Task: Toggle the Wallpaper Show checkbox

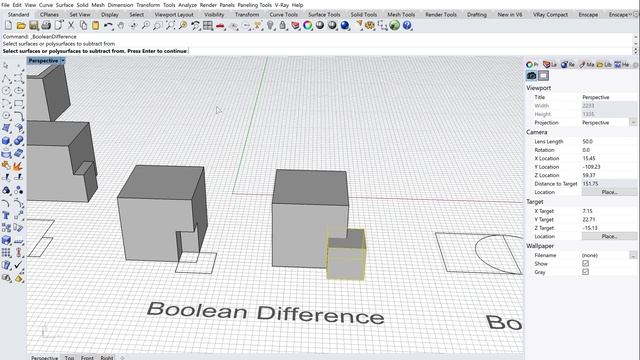Action: click(x=585, y=264)
